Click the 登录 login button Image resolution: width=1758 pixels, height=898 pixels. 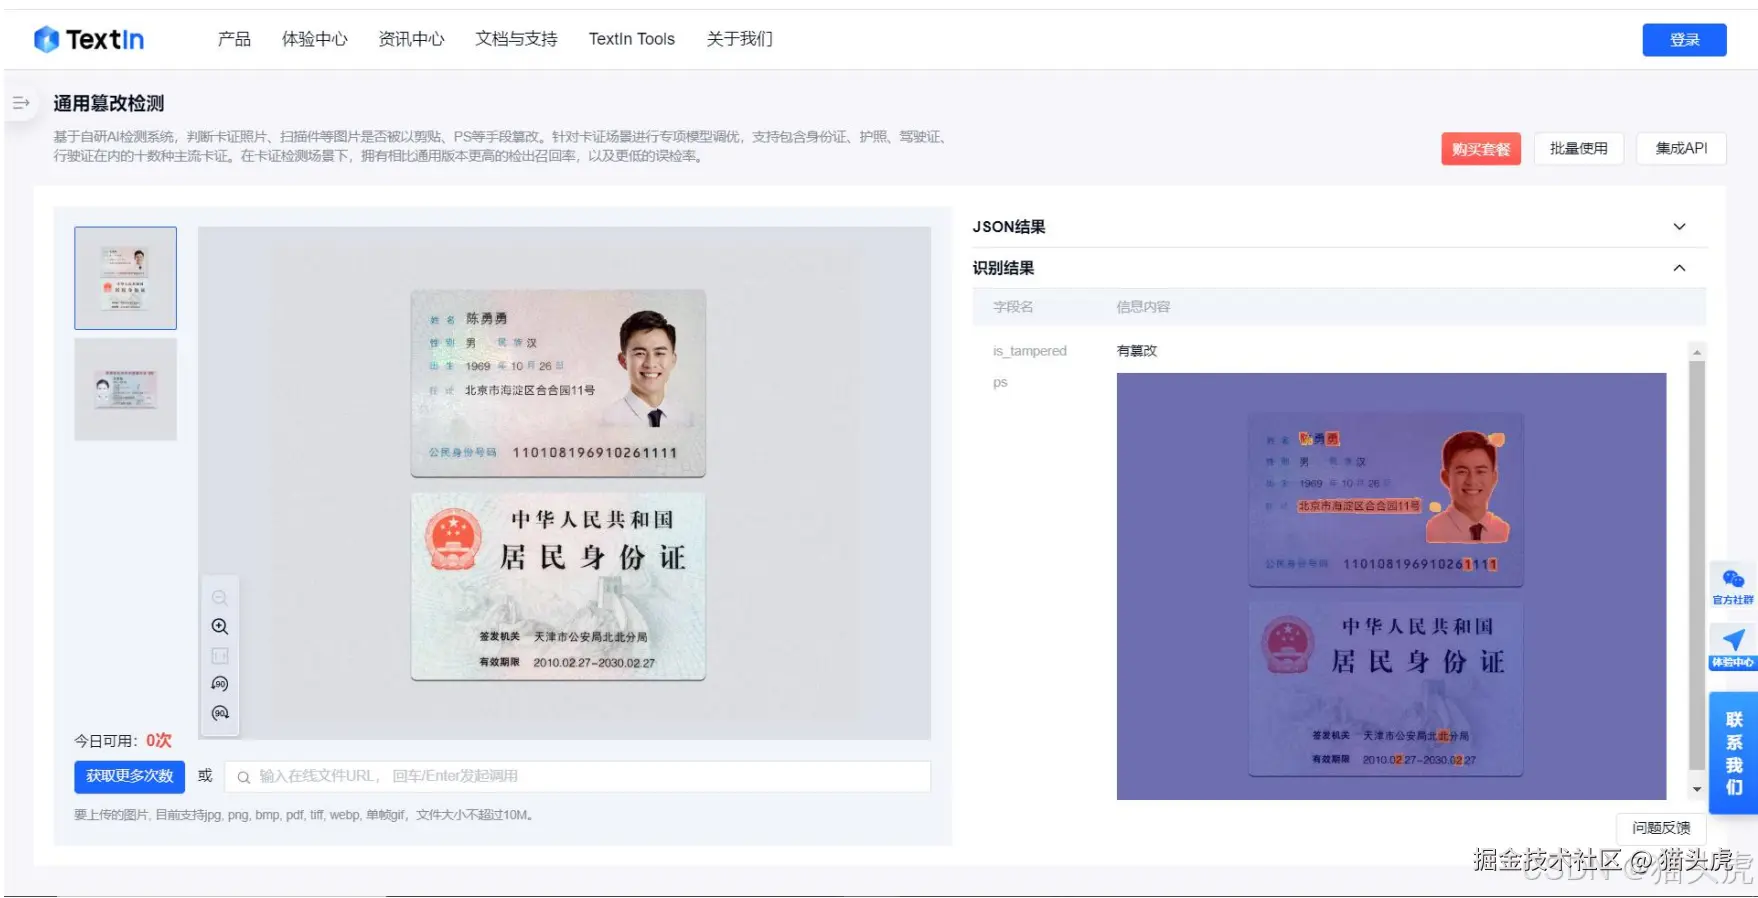(1684, 40)
